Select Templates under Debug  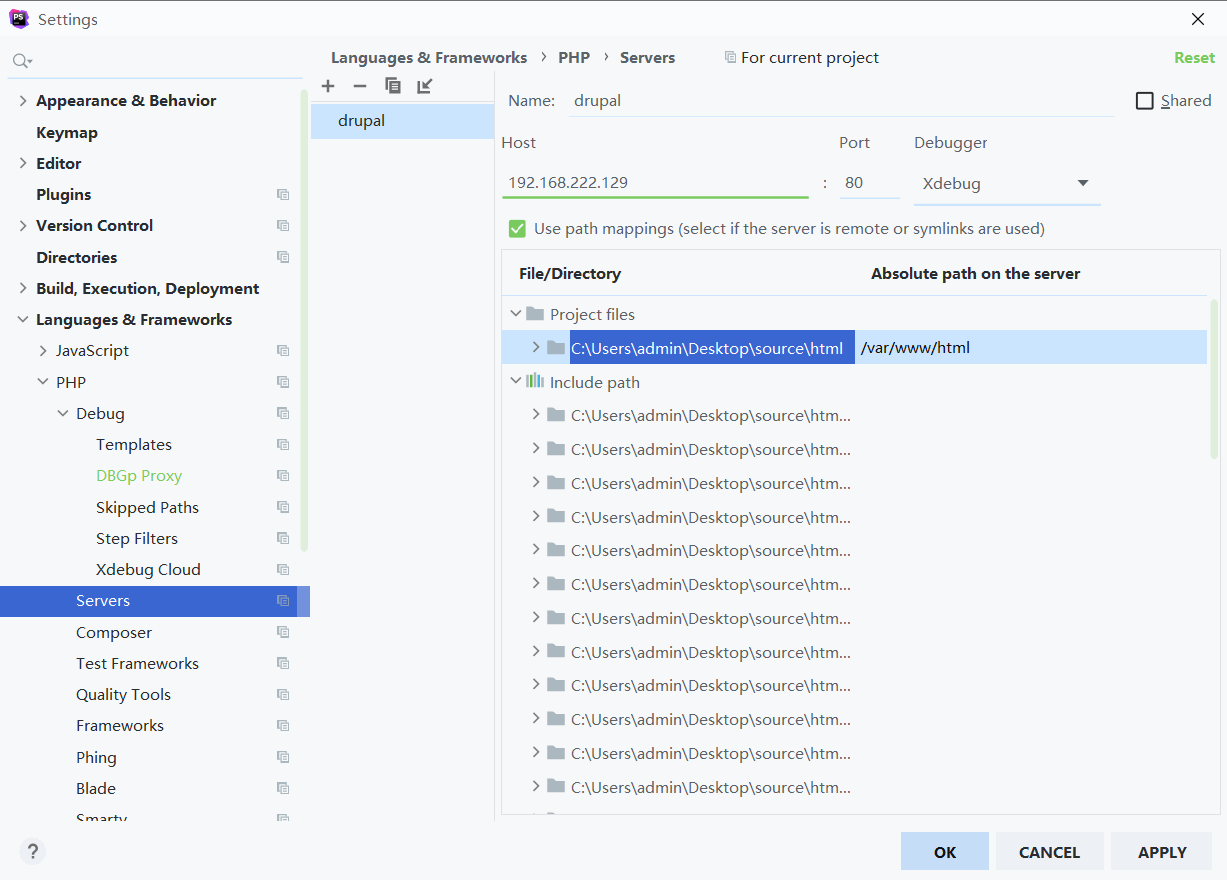pyautogui.click(x=134, y=445)
